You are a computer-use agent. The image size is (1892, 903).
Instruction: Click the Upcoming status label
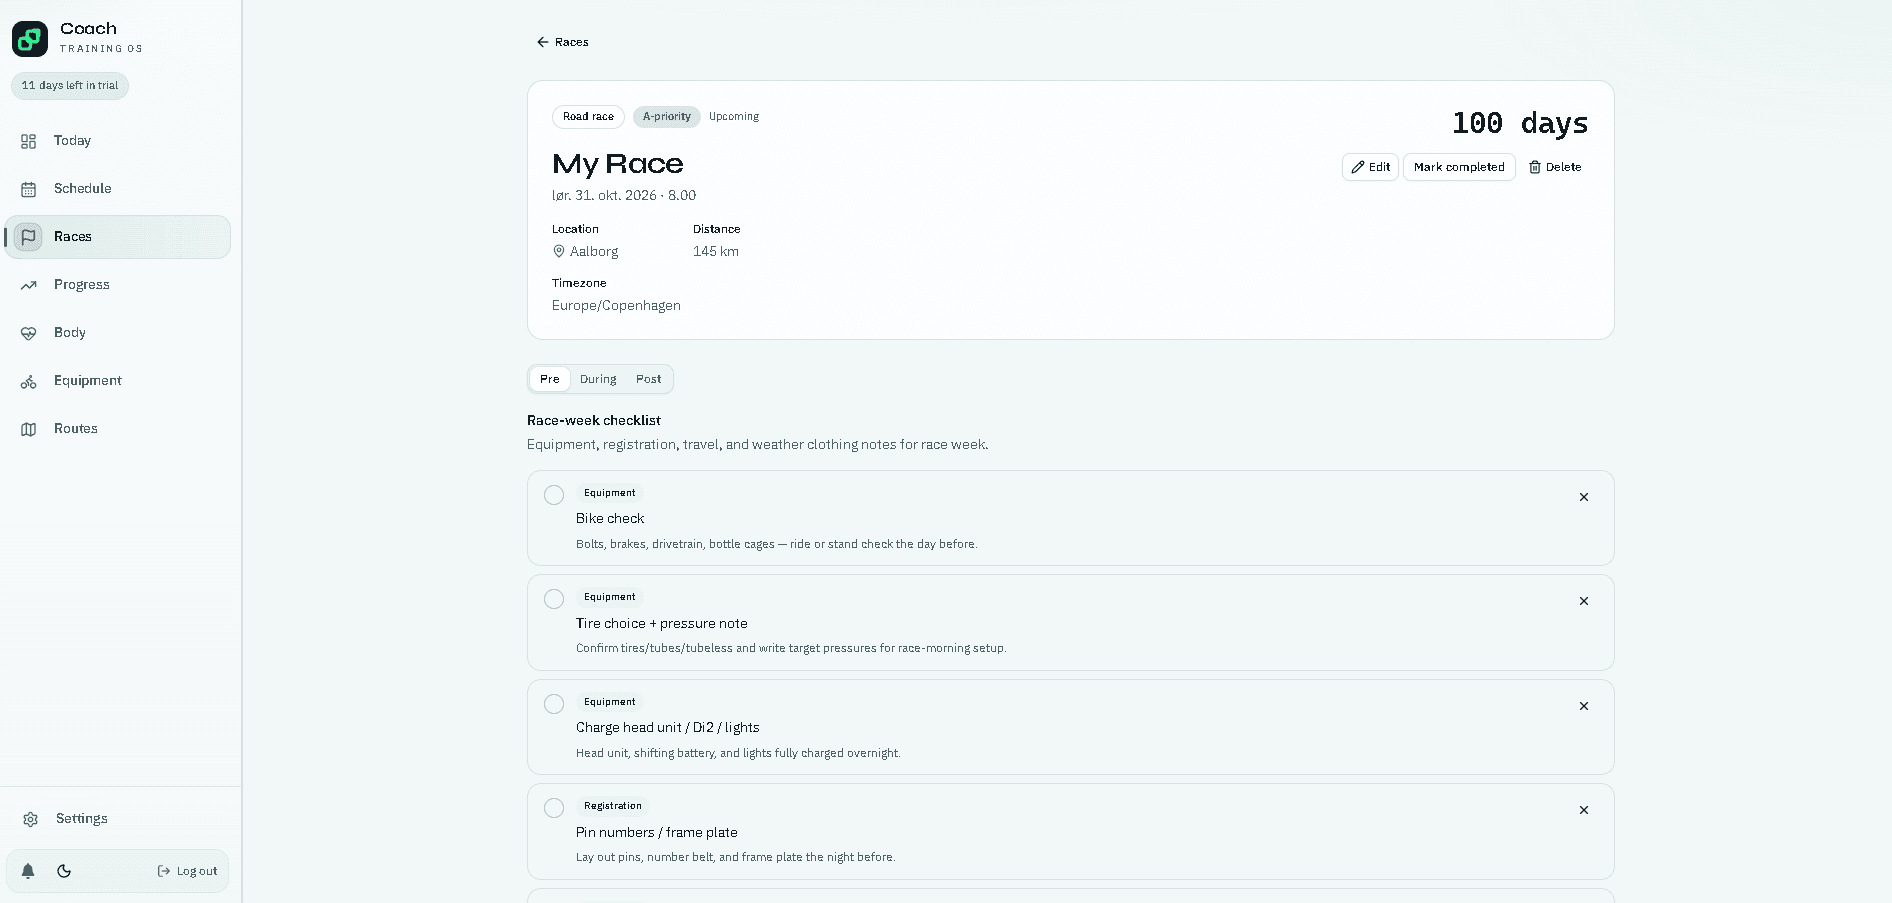pos(734,117)
